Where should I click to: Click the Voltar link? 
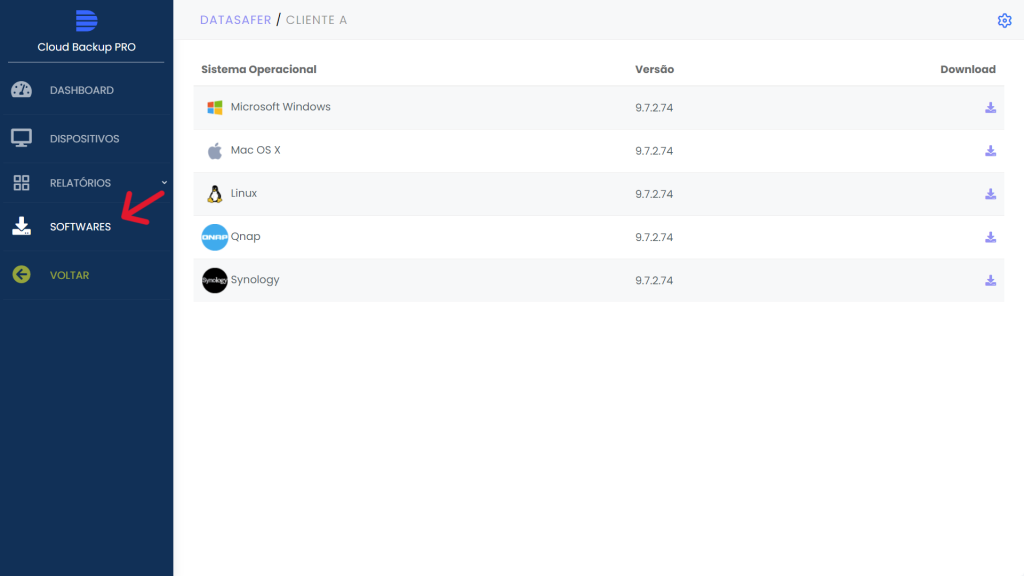(x=69, y=275)
